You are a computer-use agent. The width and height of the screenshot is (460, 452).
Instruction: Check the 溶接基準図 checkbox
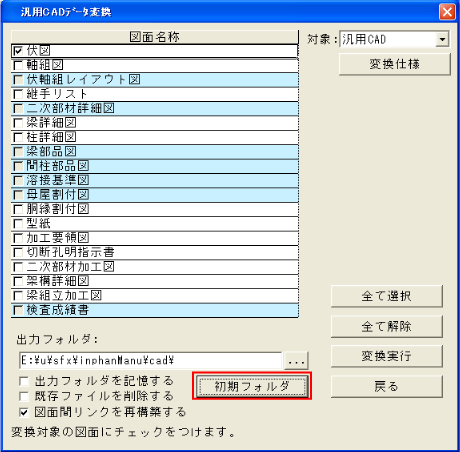point(18,181)
